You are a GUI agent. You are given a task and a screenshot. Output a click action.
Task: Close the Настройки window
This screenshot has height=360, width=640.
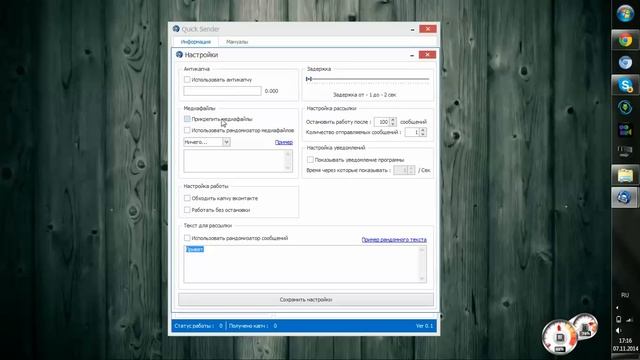(427, 55)
